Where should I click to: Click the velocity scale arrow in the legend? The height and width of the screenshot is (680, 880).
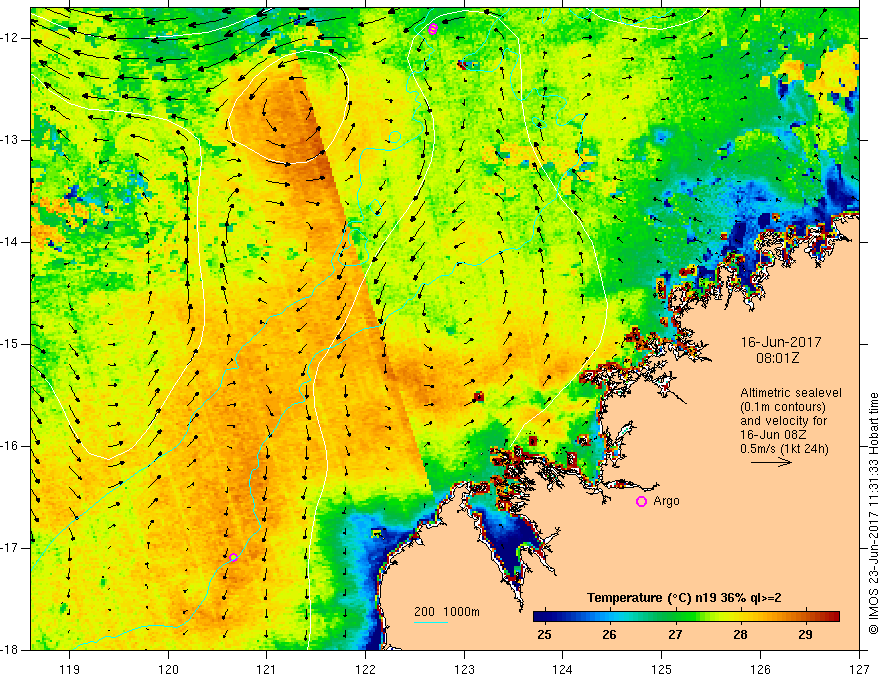[x=771, y=462]
